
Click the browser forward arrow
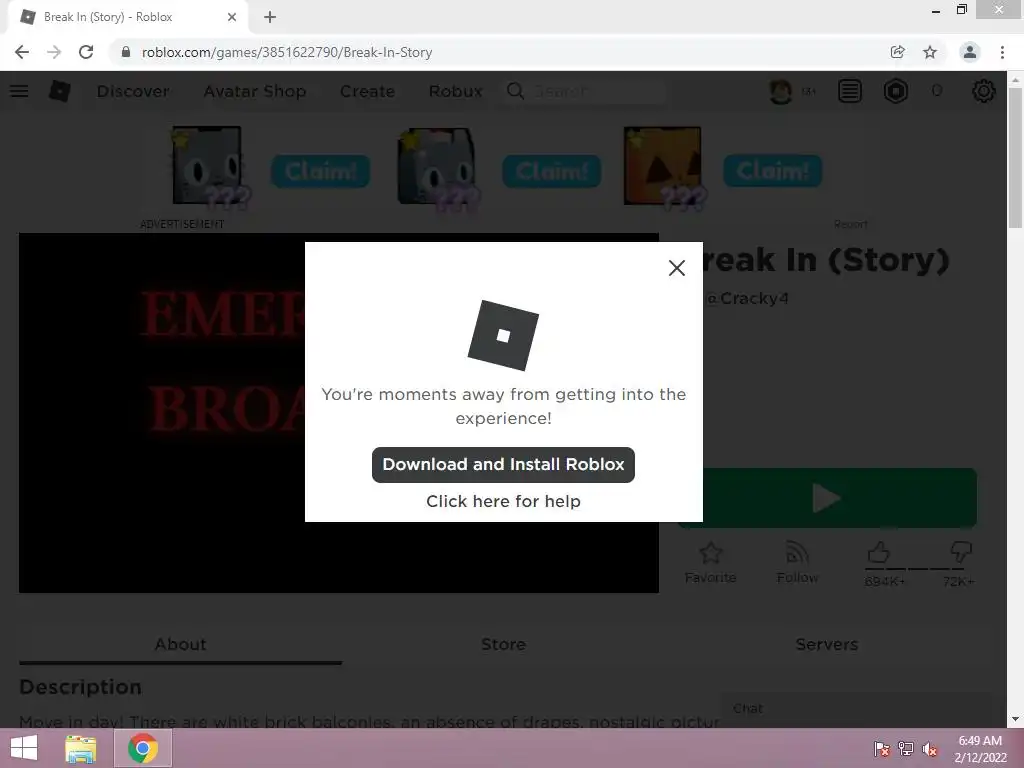(x=54, y=52)
